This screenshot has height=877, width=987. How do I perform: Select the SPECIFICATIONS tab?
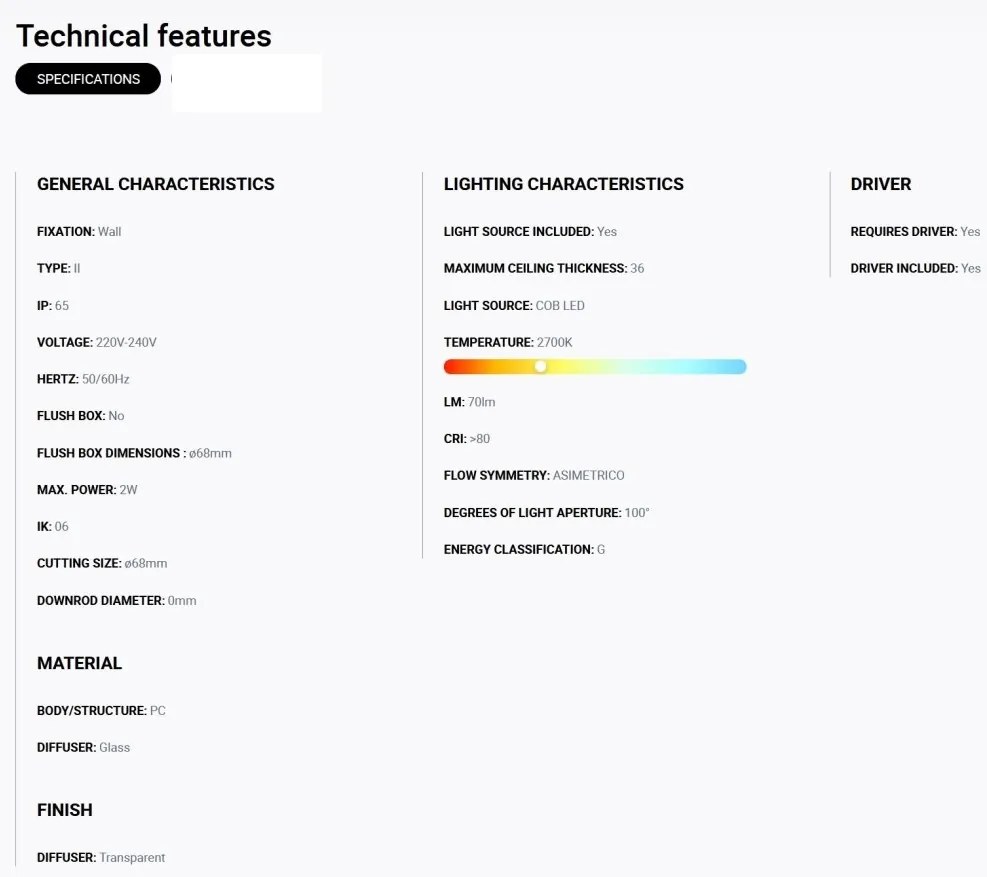88,79
